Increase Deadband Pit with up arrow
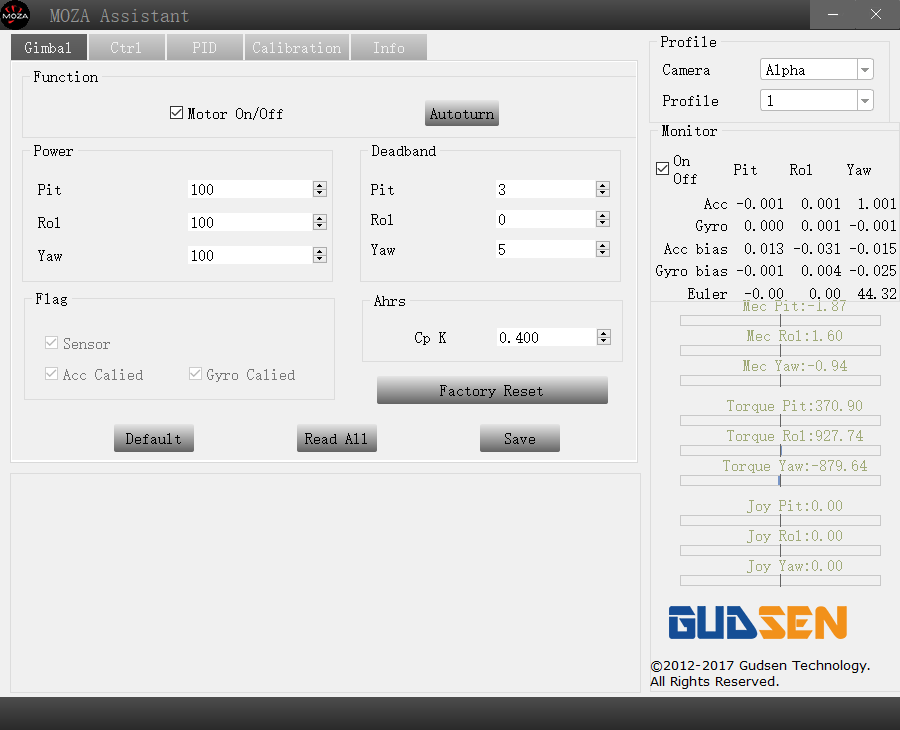Viewport: 900px width, 730px height. pos(602,185)
